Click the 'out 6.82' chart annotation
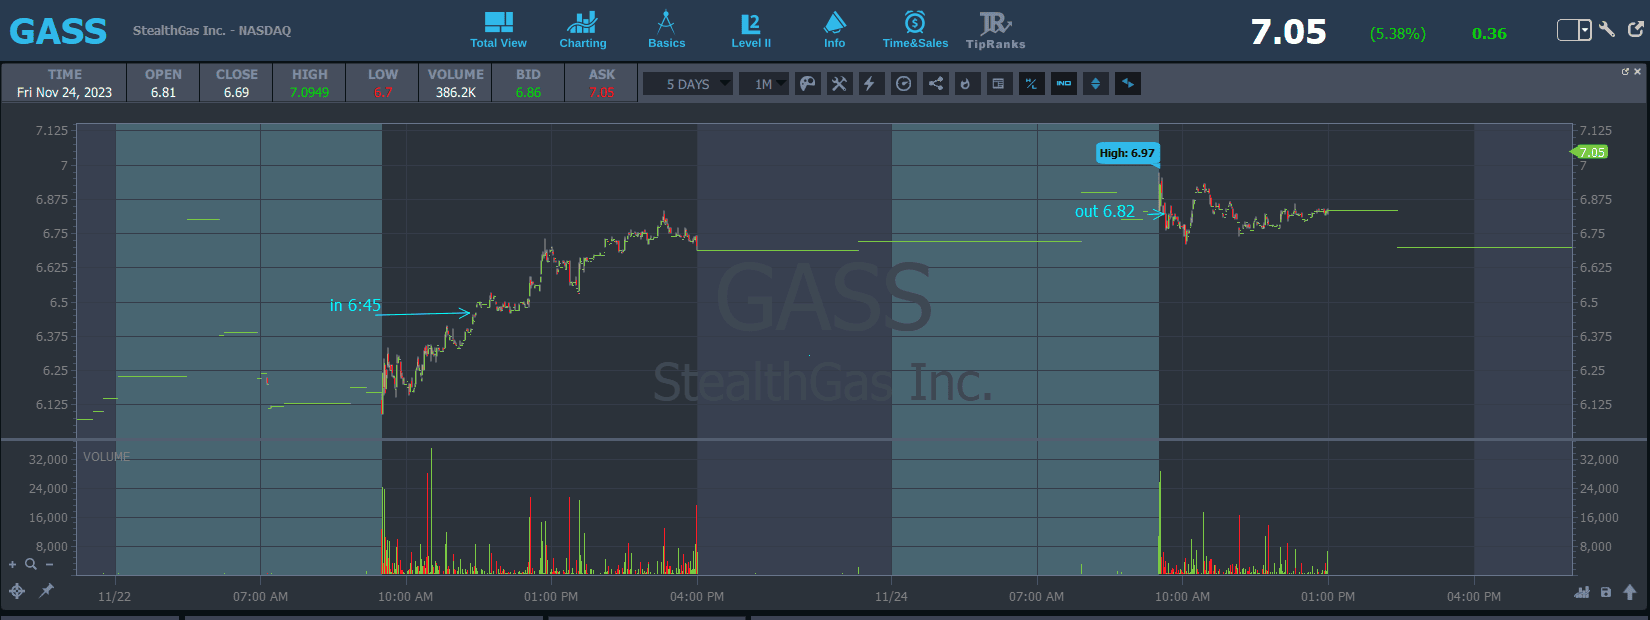 pyautogui.click(x=1105, y=211)
